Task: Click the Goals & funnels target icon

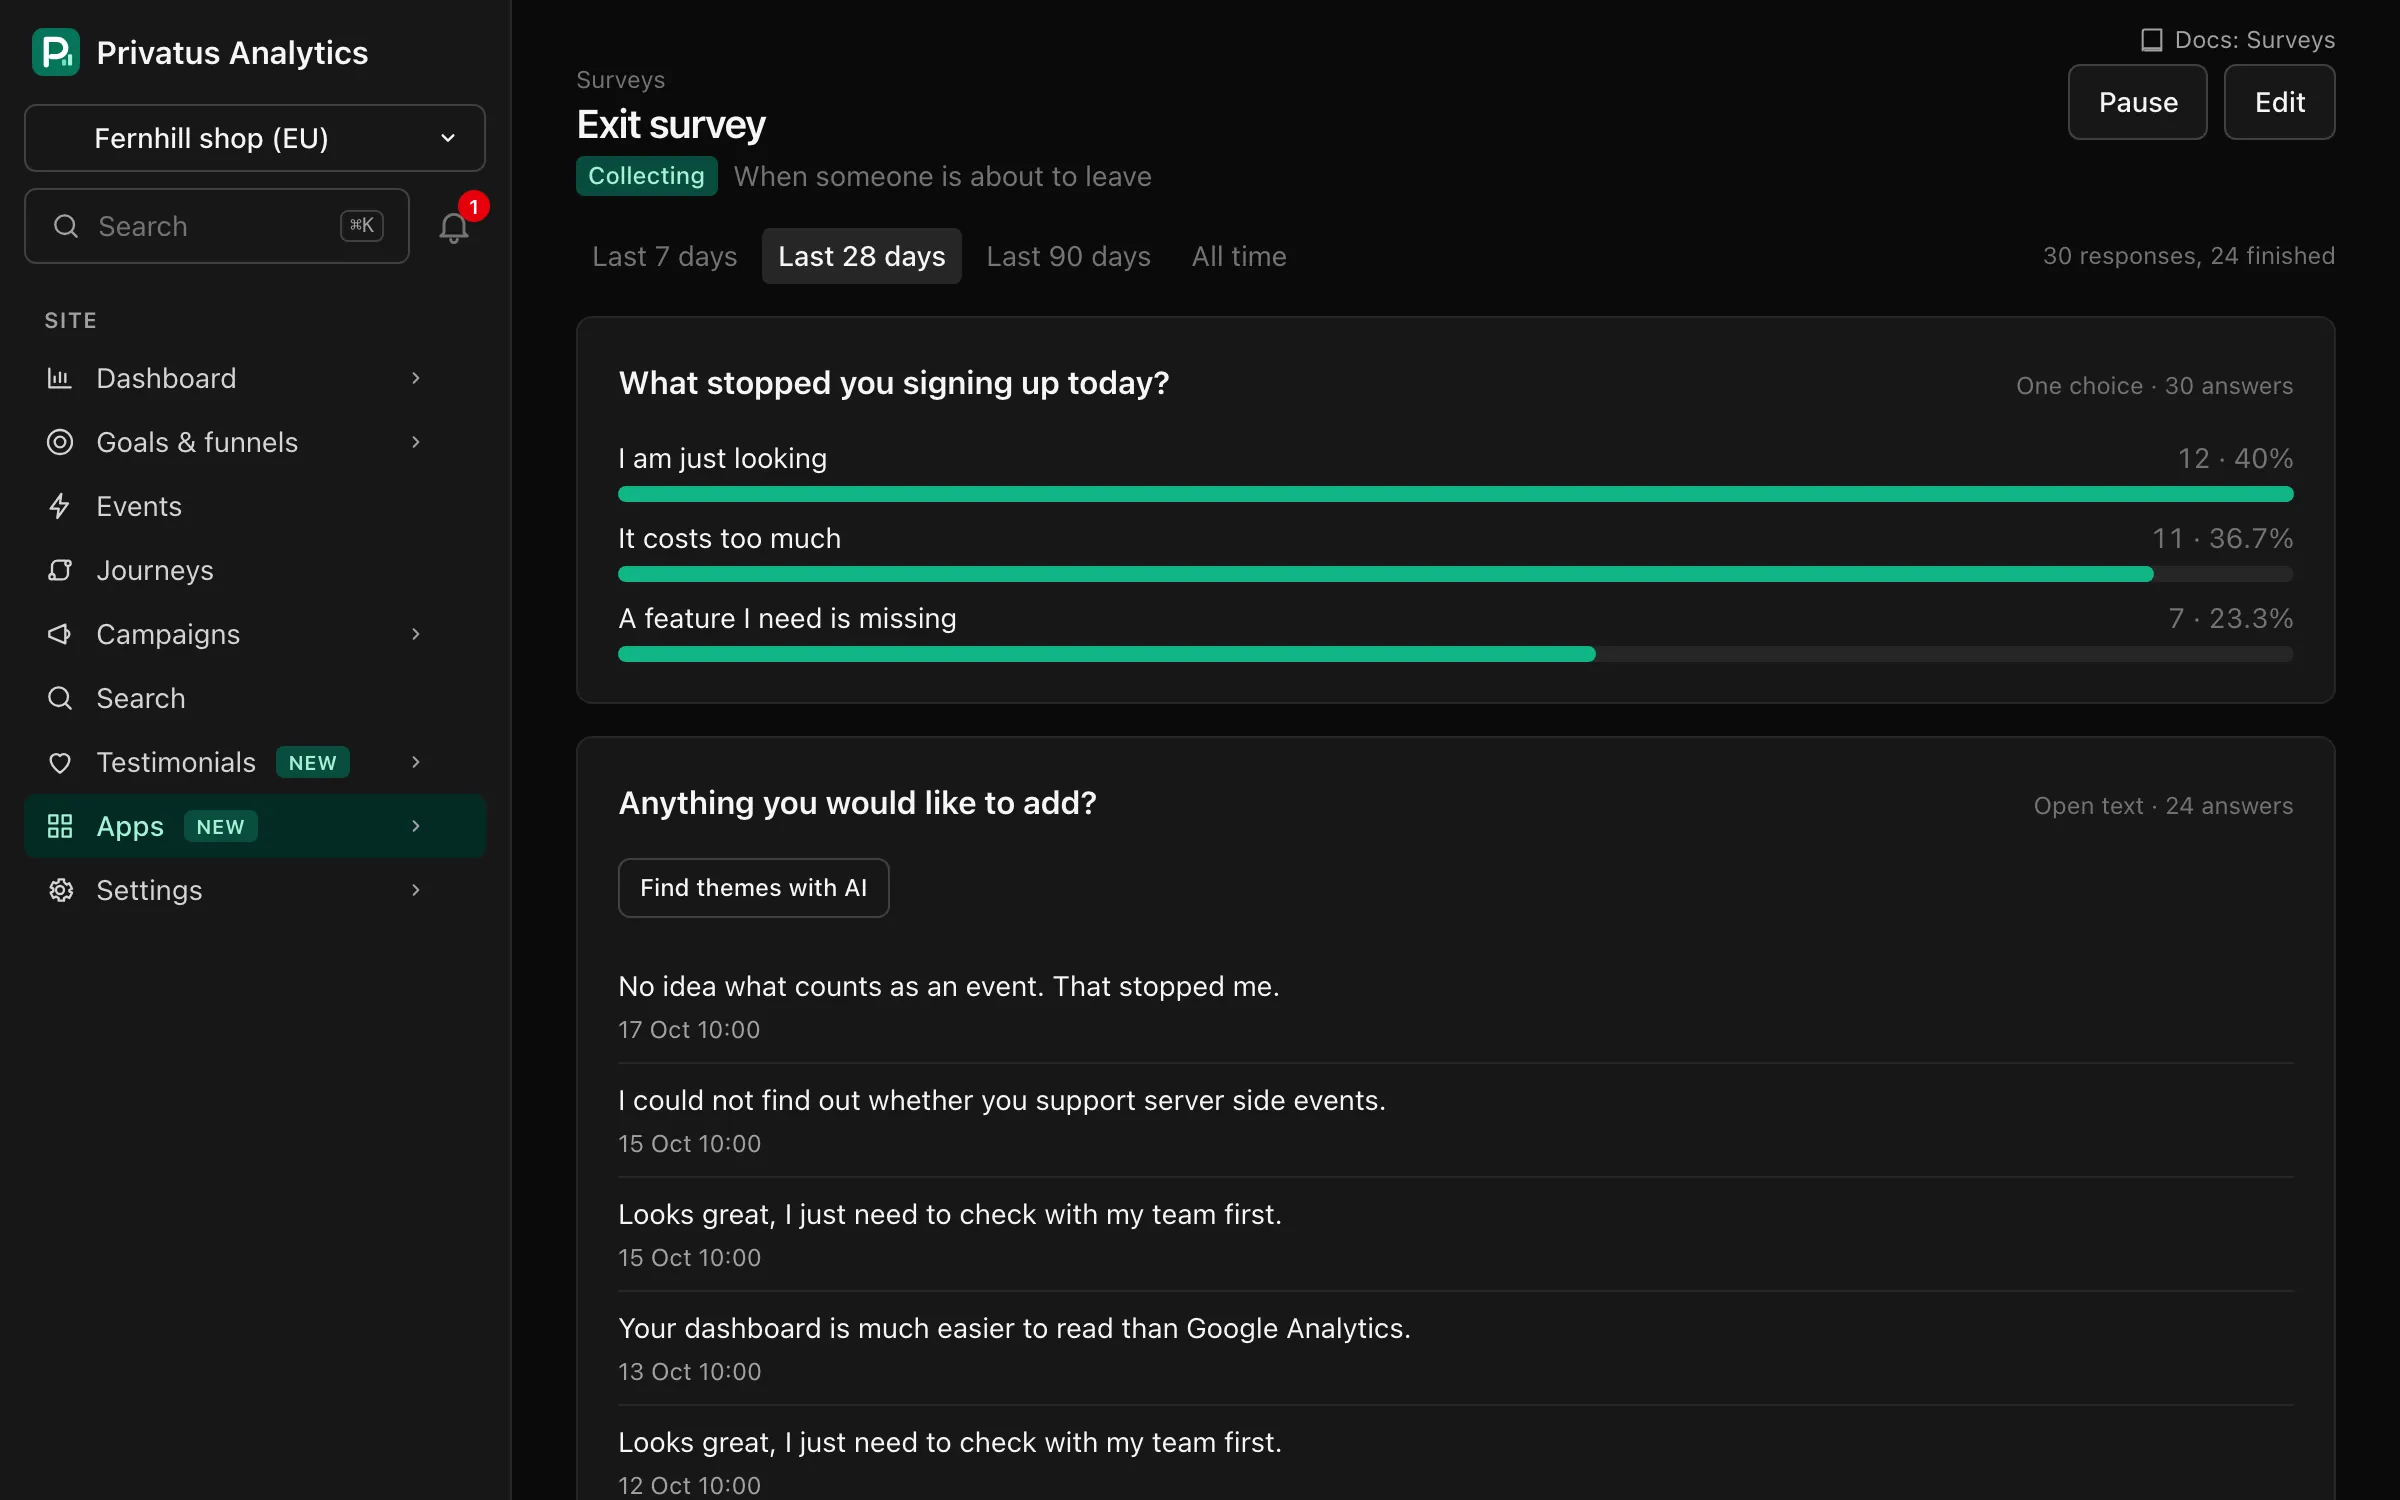Action: click(60, 442)
